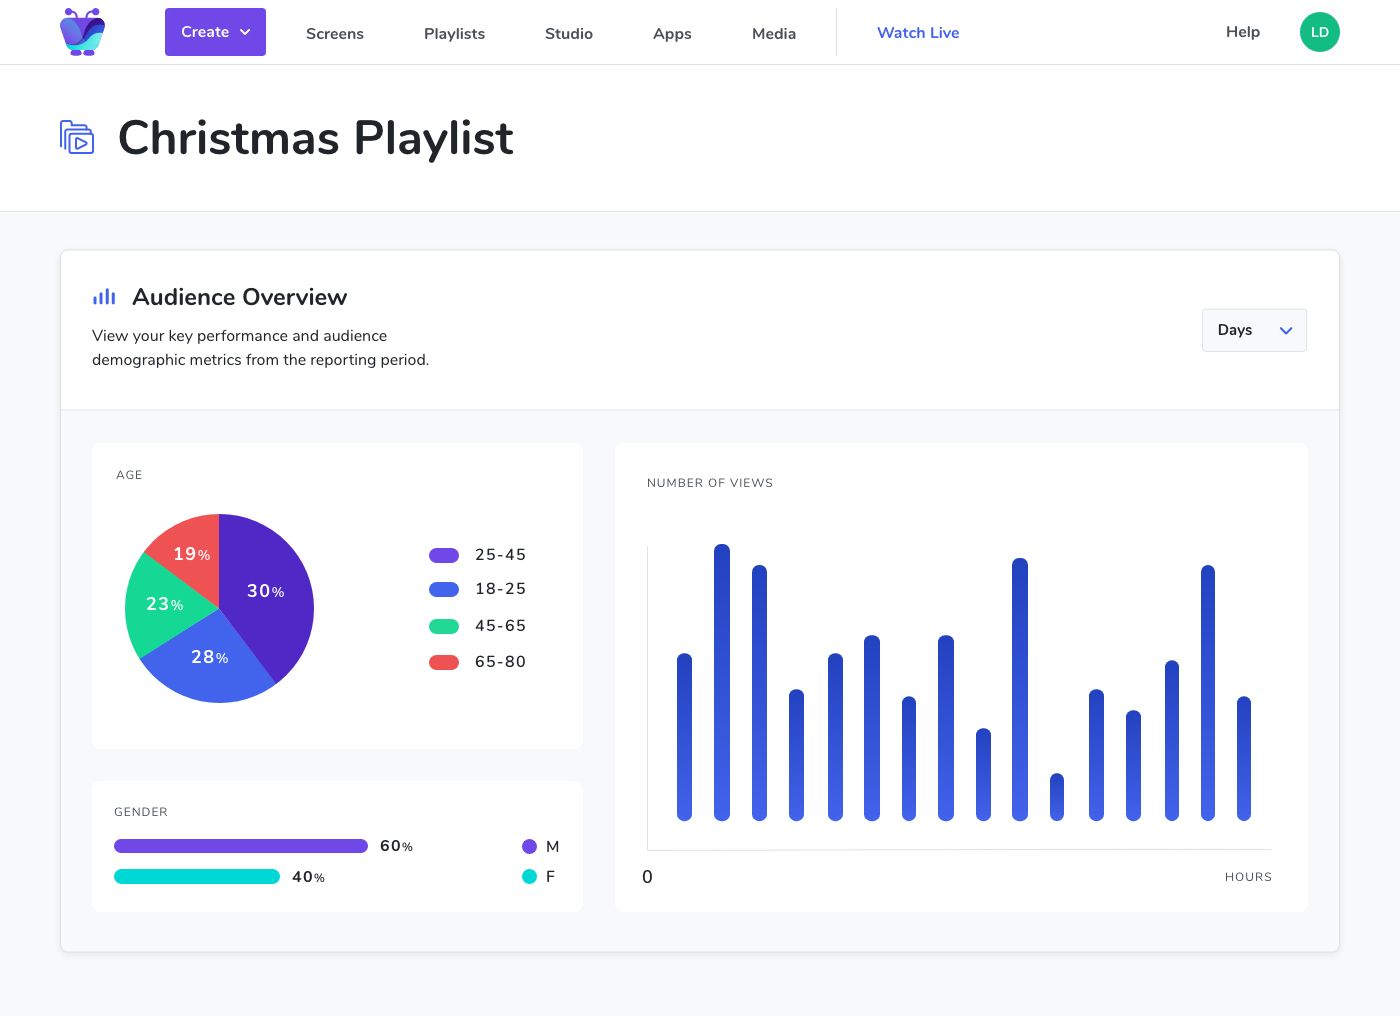This screenshot has width=1400, height=1016.
Task: Click the playlist icon beside Christmas Playlist
Action: pos(77,137)
